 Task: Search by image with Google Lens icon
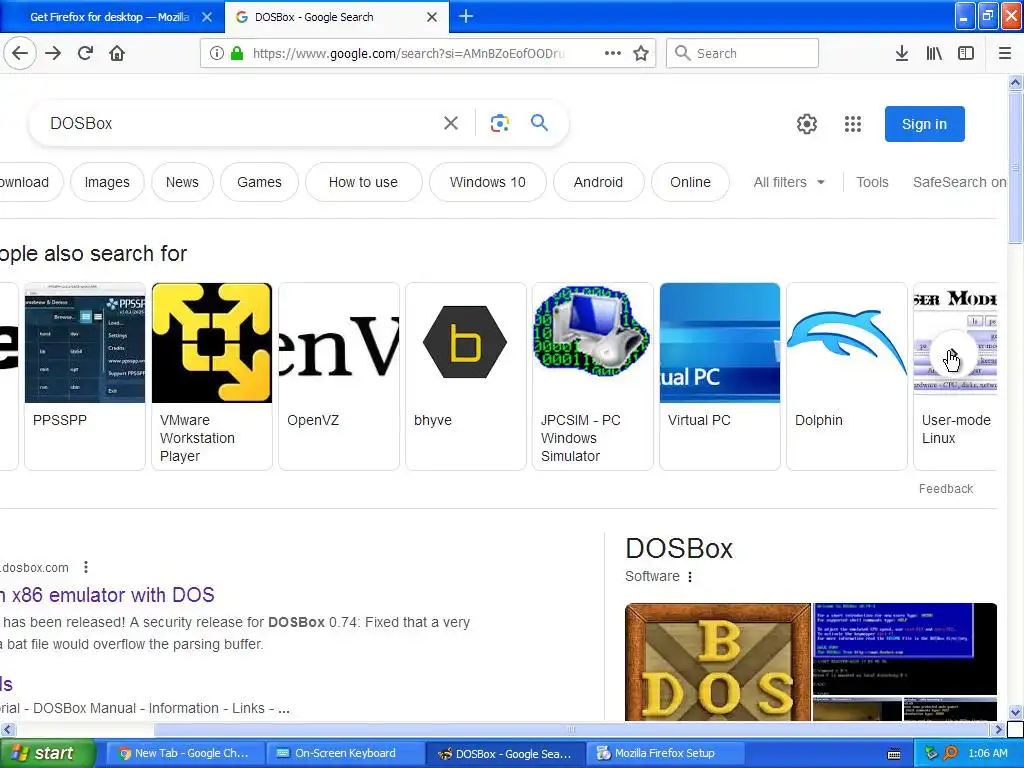tap(500, 123)
